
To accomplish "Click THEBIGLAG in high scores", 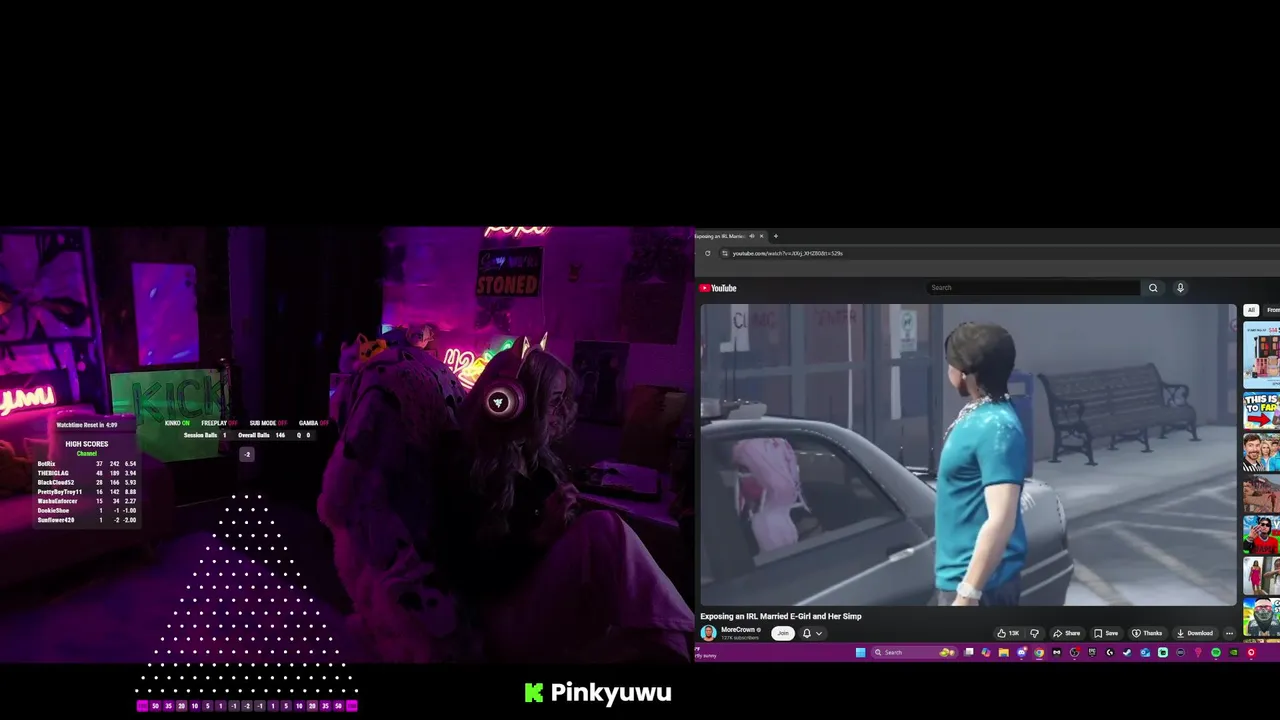I will pyautogui.click(x=53, y=473).
